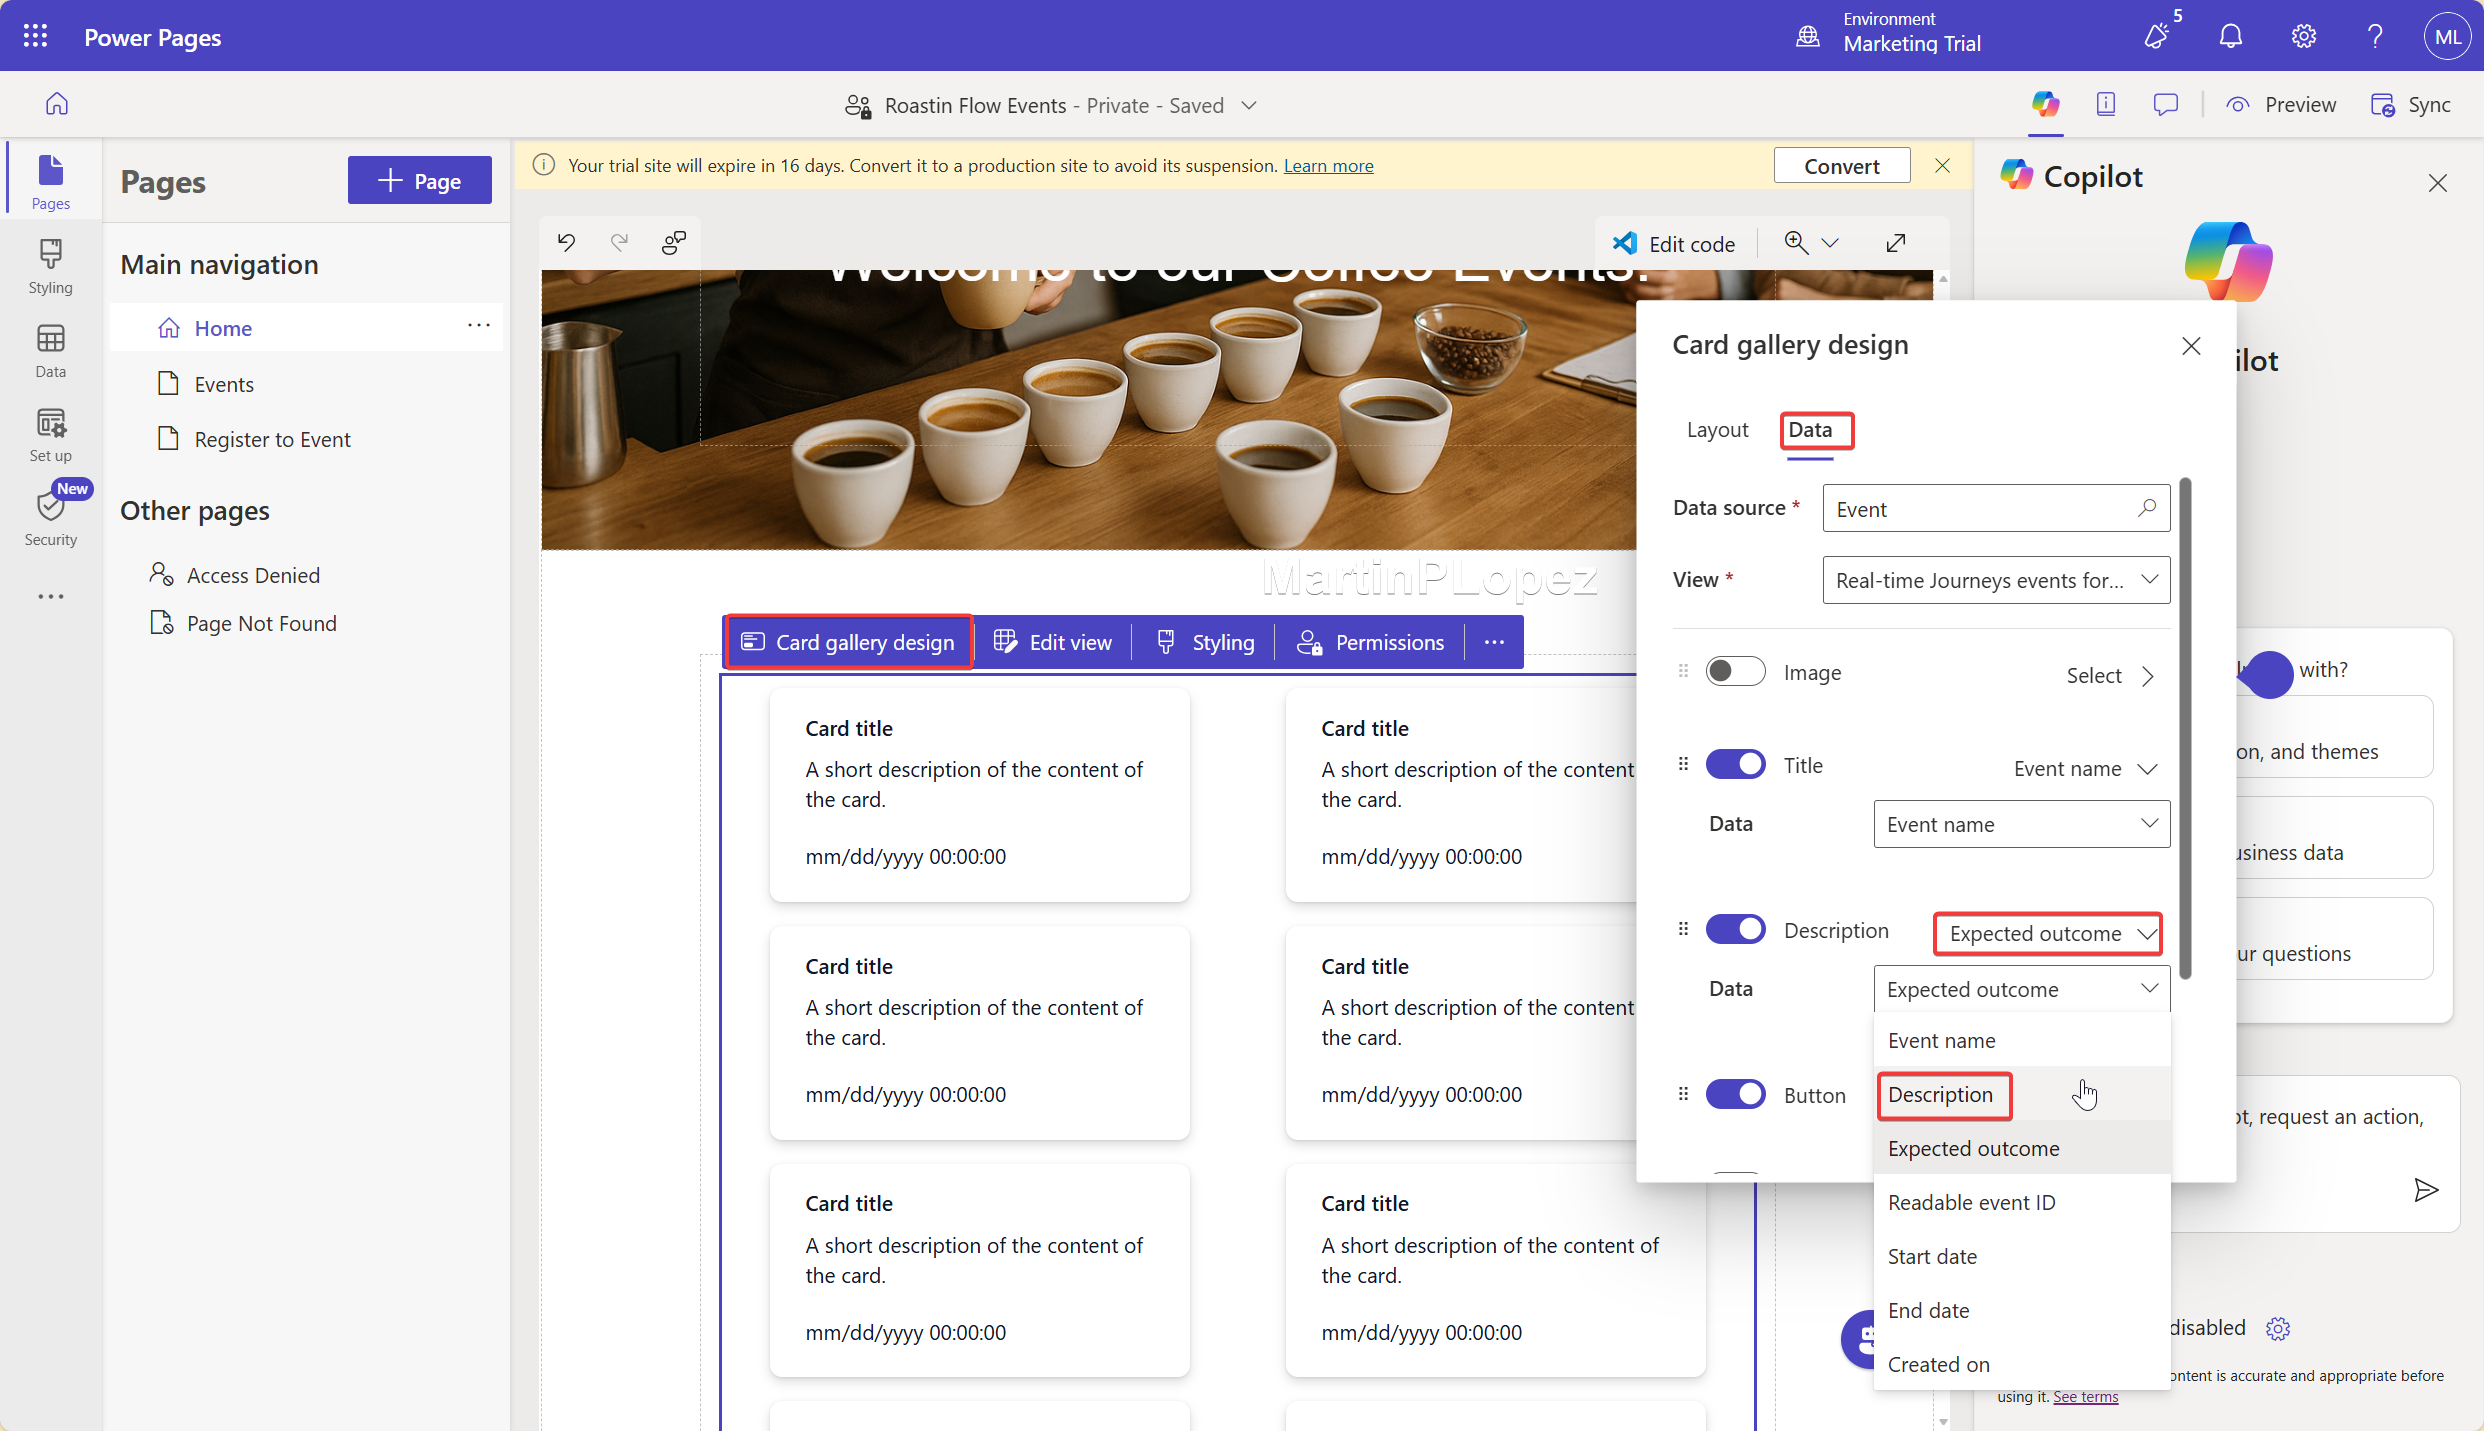The image size is (2484, 1431).
Task: Expand the Event name data dropdown under Title
Action: tap(2020, 823)
